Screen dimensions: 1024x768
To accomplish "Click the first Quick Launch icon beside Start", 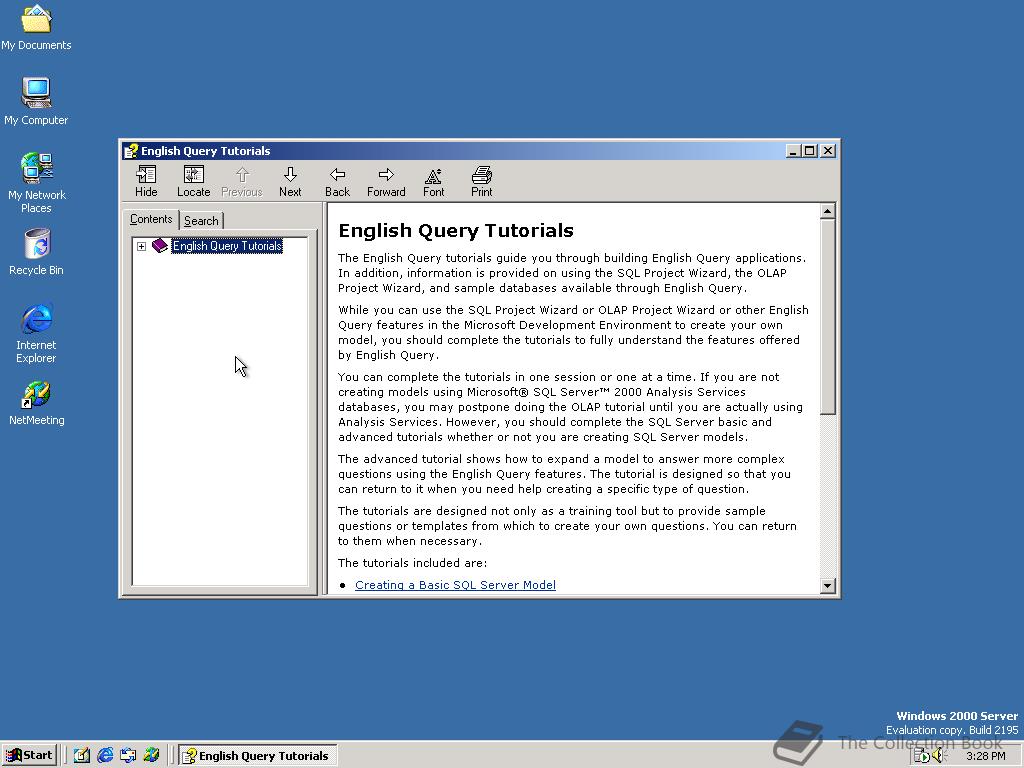I will coord(82,756).
